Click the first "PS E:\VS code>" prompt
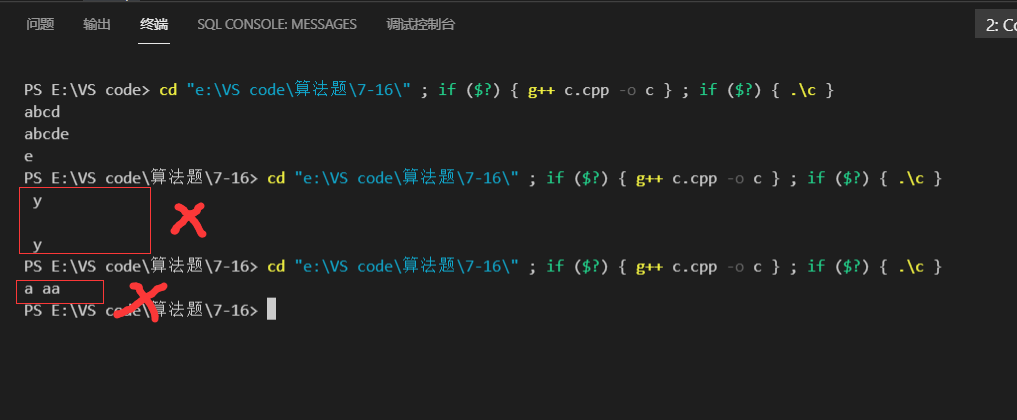Screen dimensions: 1017x420 [x=87, y=90]
